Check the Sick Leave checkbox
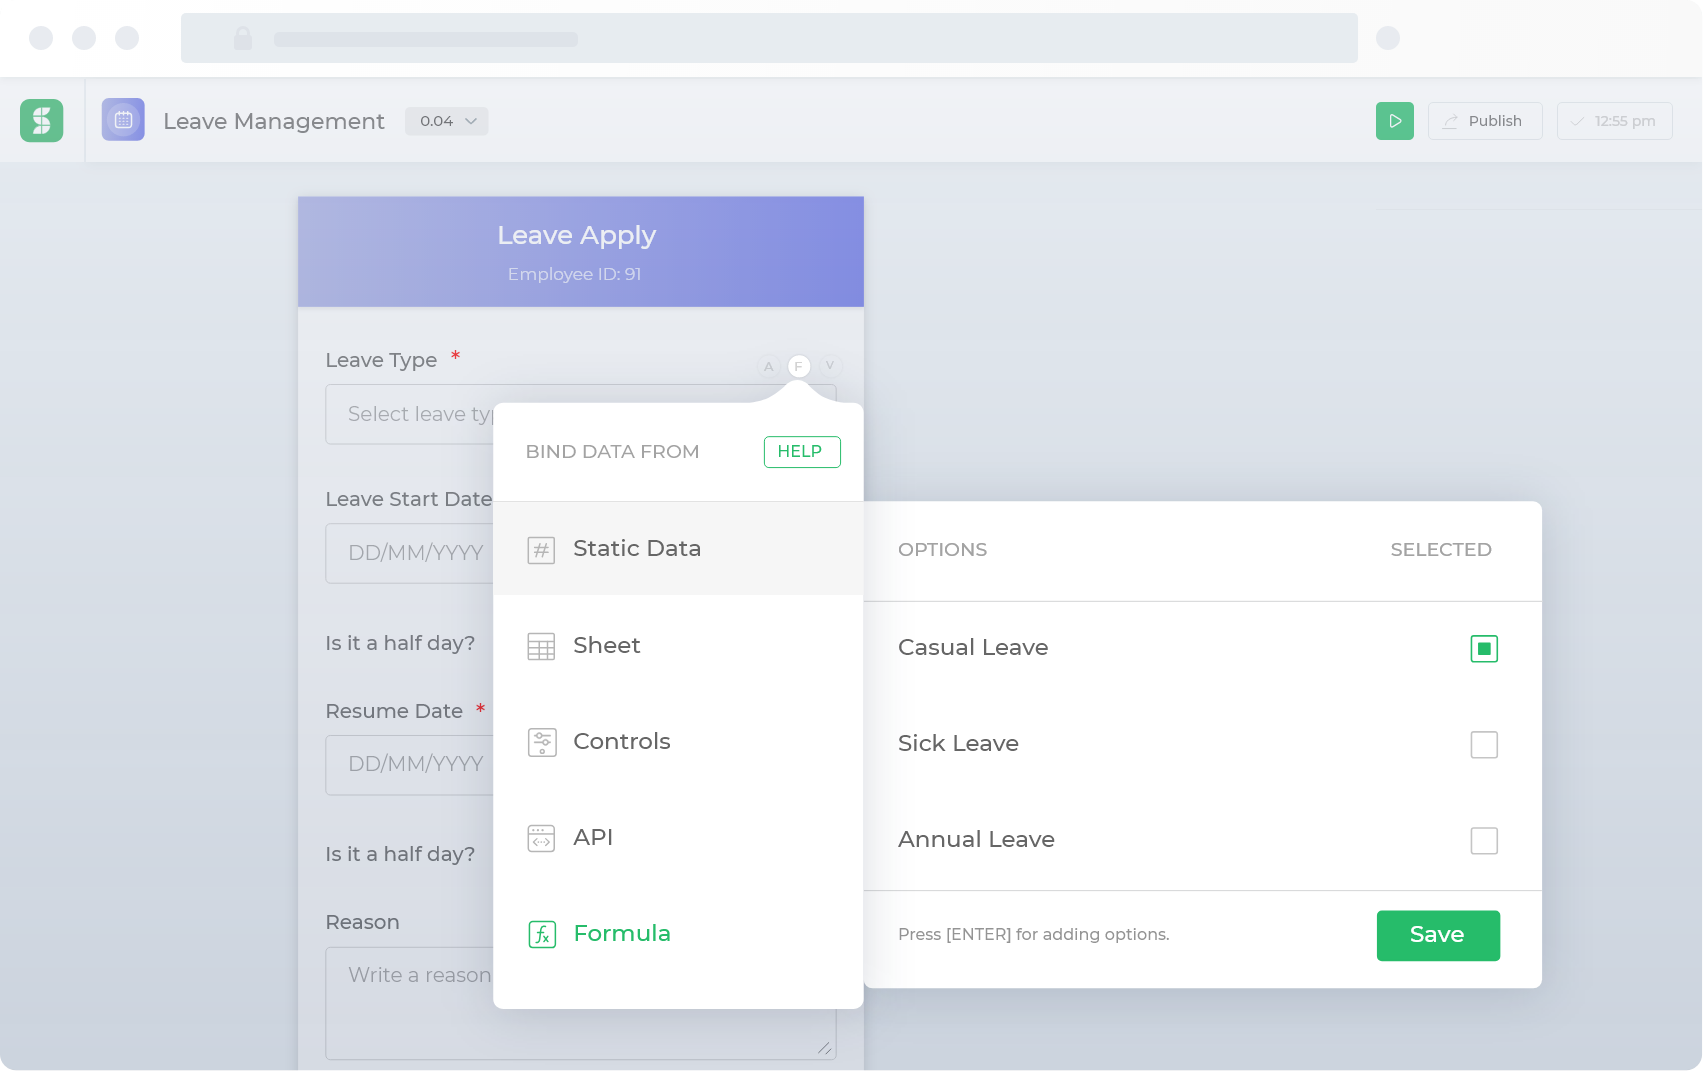 pos(1484,745)
